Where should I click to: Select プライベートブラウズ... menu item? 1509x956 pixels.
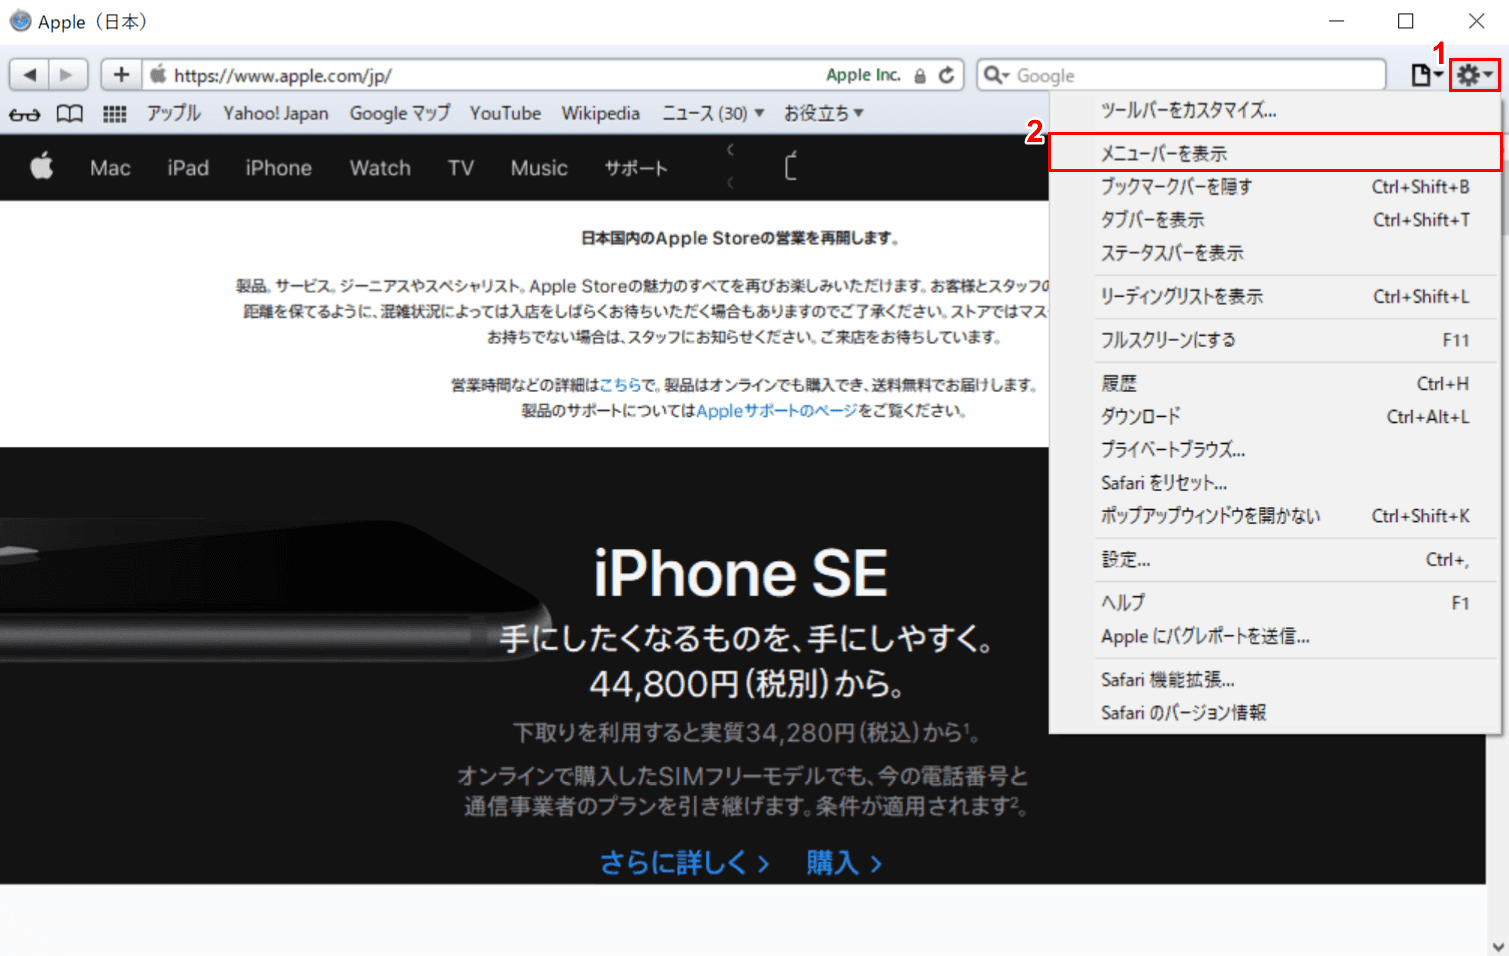[1275, 449]
